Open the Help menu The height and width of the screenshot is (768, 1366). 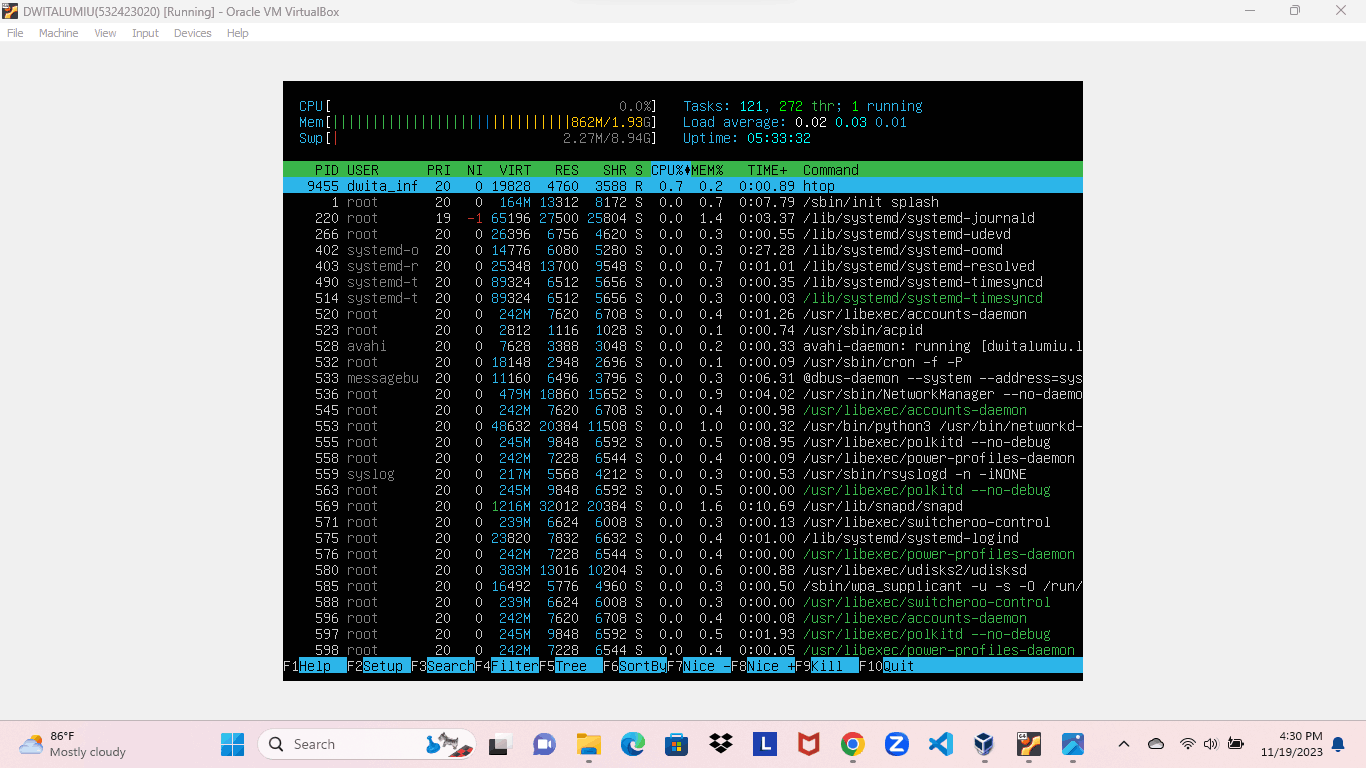[x=237, y=33]
